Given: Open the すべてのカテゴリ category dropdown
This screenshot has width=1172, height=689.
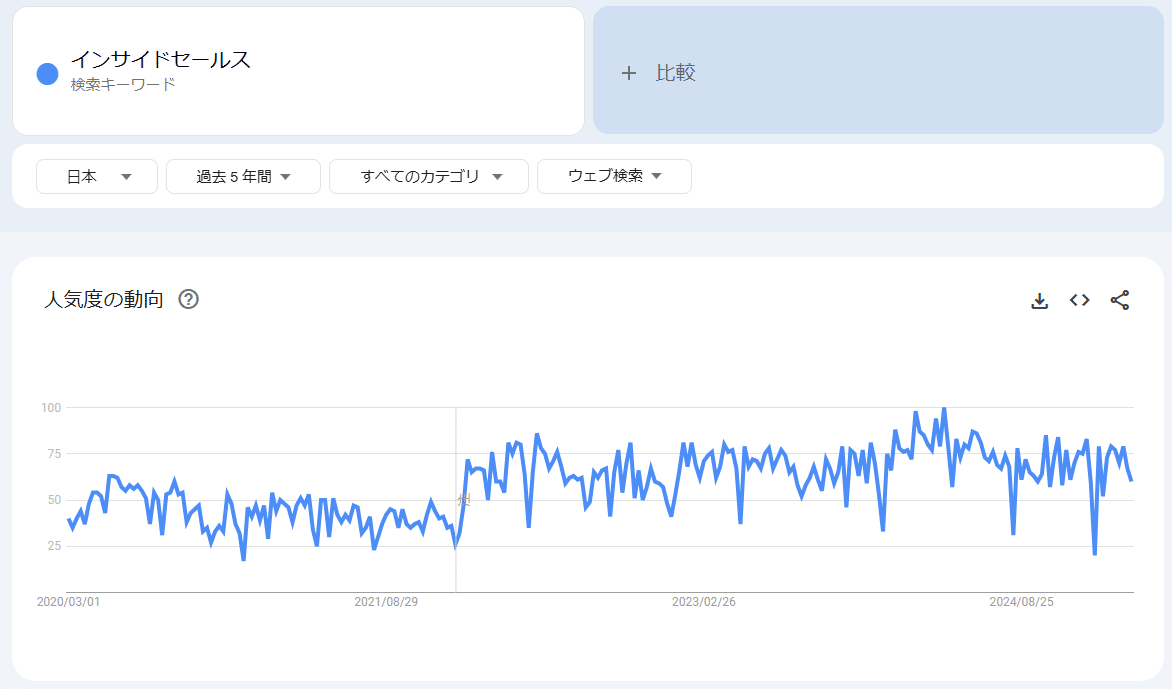Looking at the screenshot, I should tap(428, 176).
